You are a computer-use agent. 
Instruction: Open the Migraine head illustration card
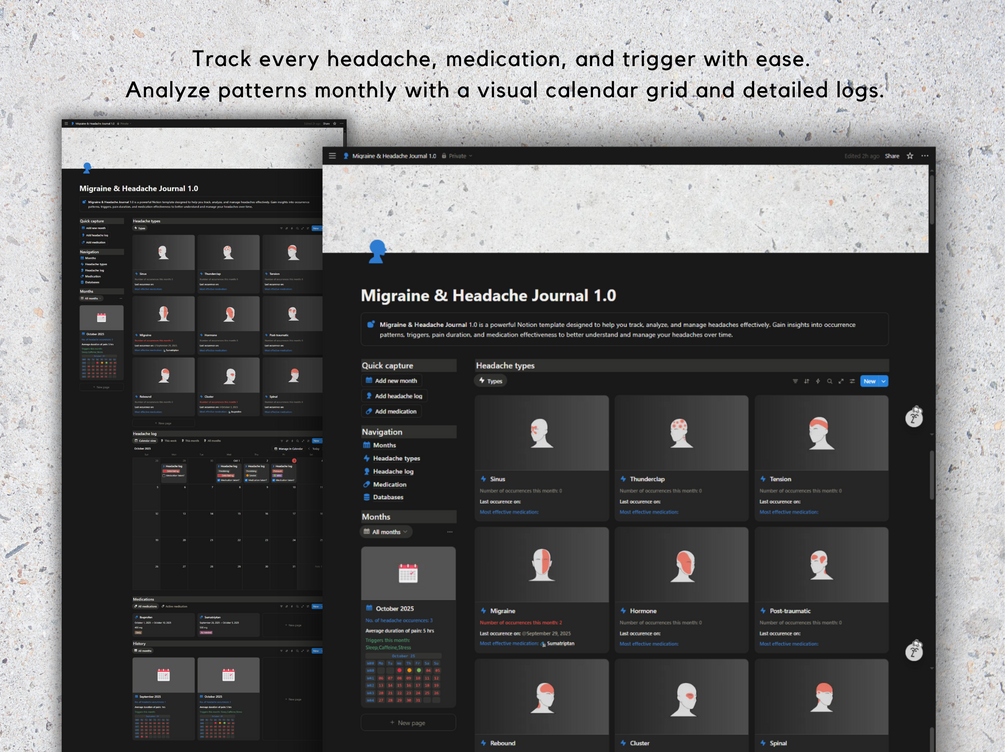(542, 565)
